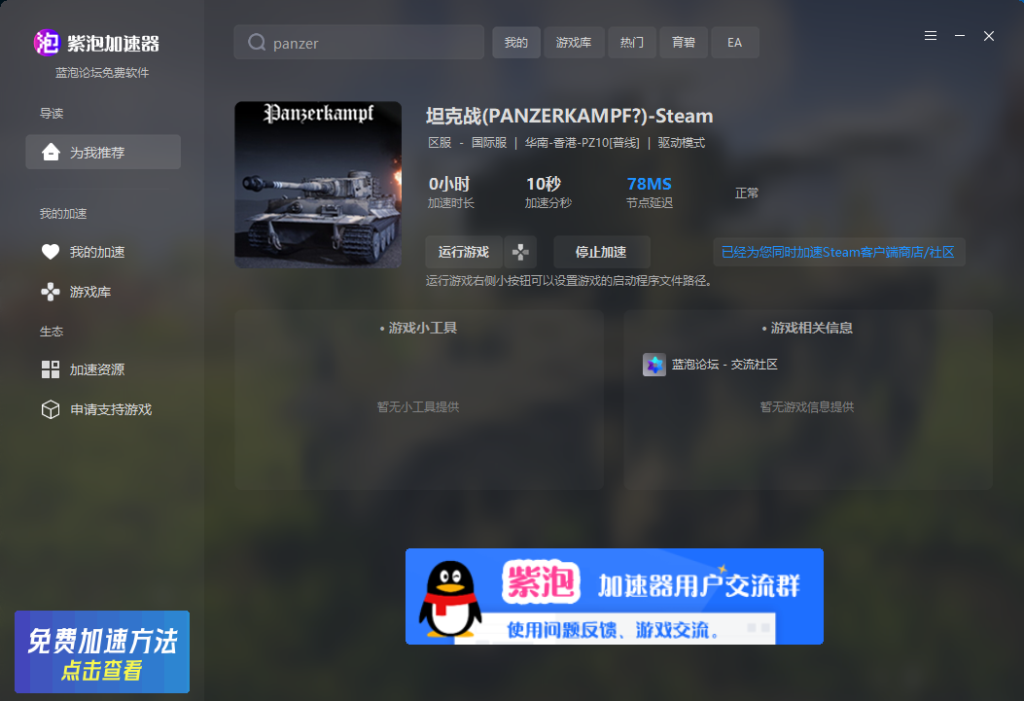Viewport: 1024px width, 701px height.
Task: Select 为我推荐 in the sidebar
Action: [x=103, y=152]
